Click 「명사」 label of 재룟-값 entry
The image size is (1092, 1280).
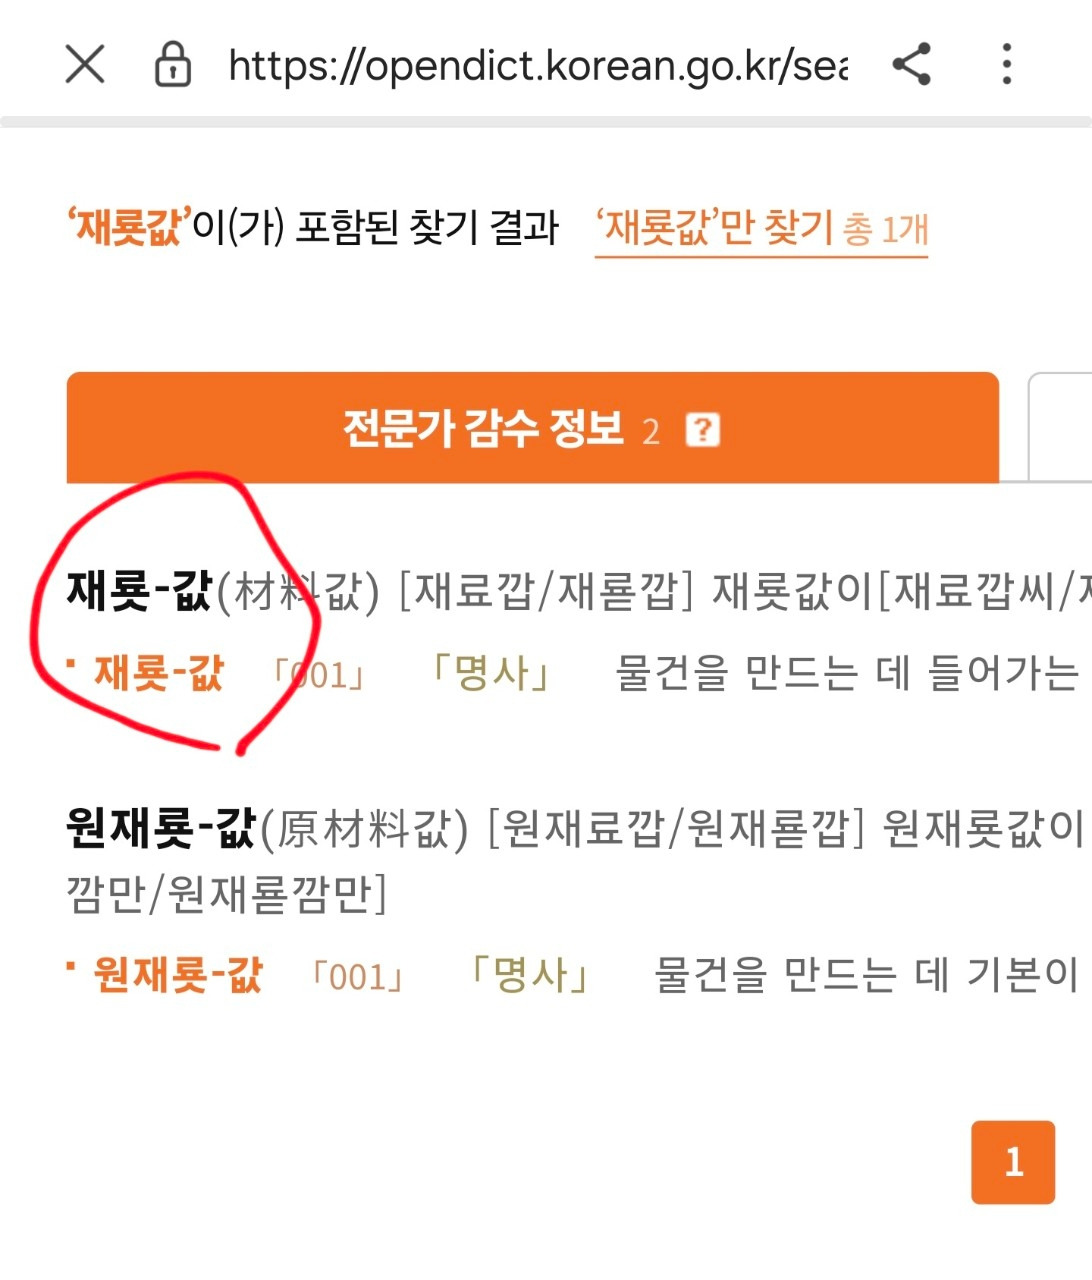pos(489,673)
